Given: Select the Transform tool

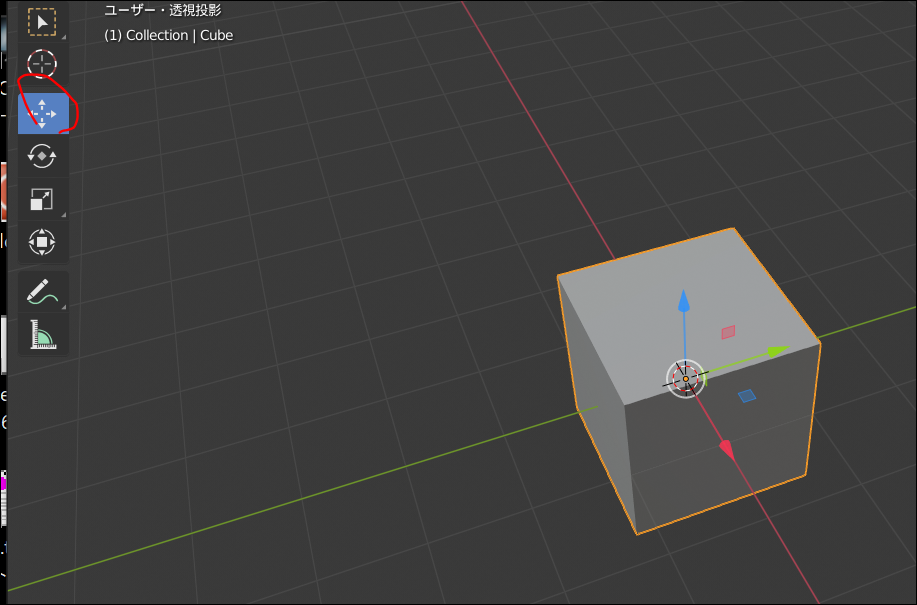Looking at the screenshot, I should pos(43,241).
